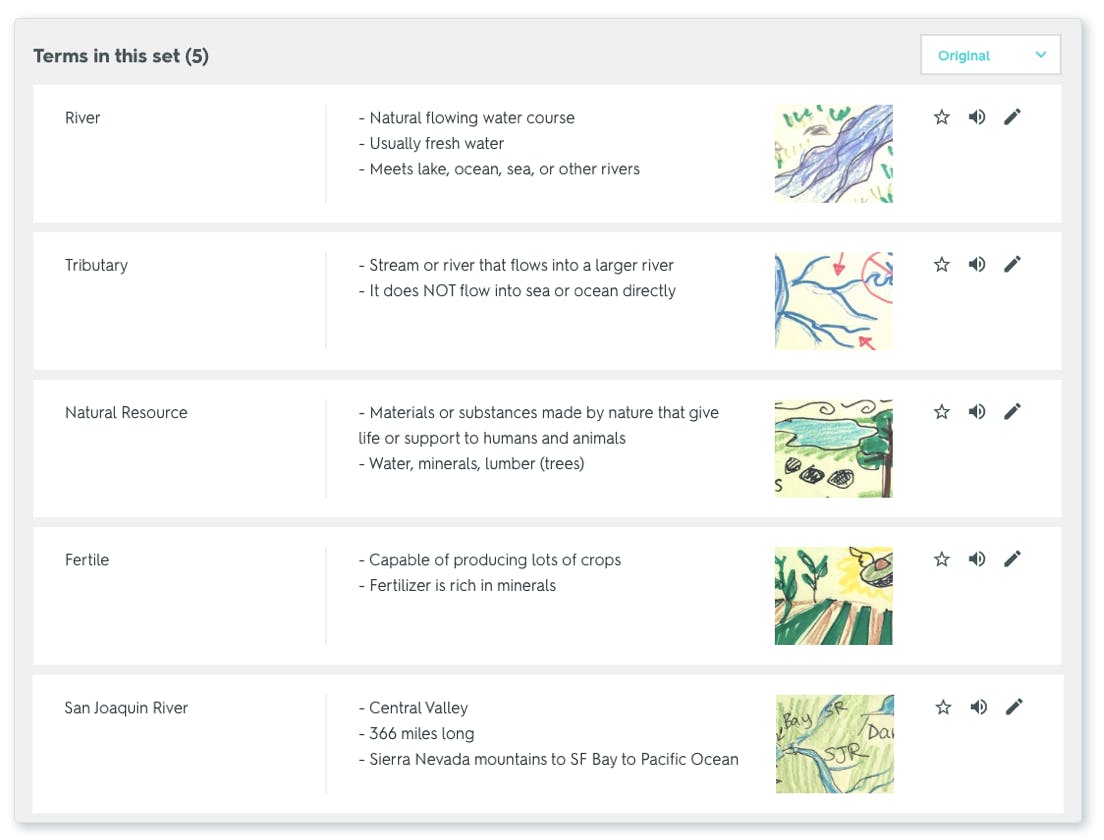Click the River drawing thumbnail
Screen dimensions: 1104x840
833,153
